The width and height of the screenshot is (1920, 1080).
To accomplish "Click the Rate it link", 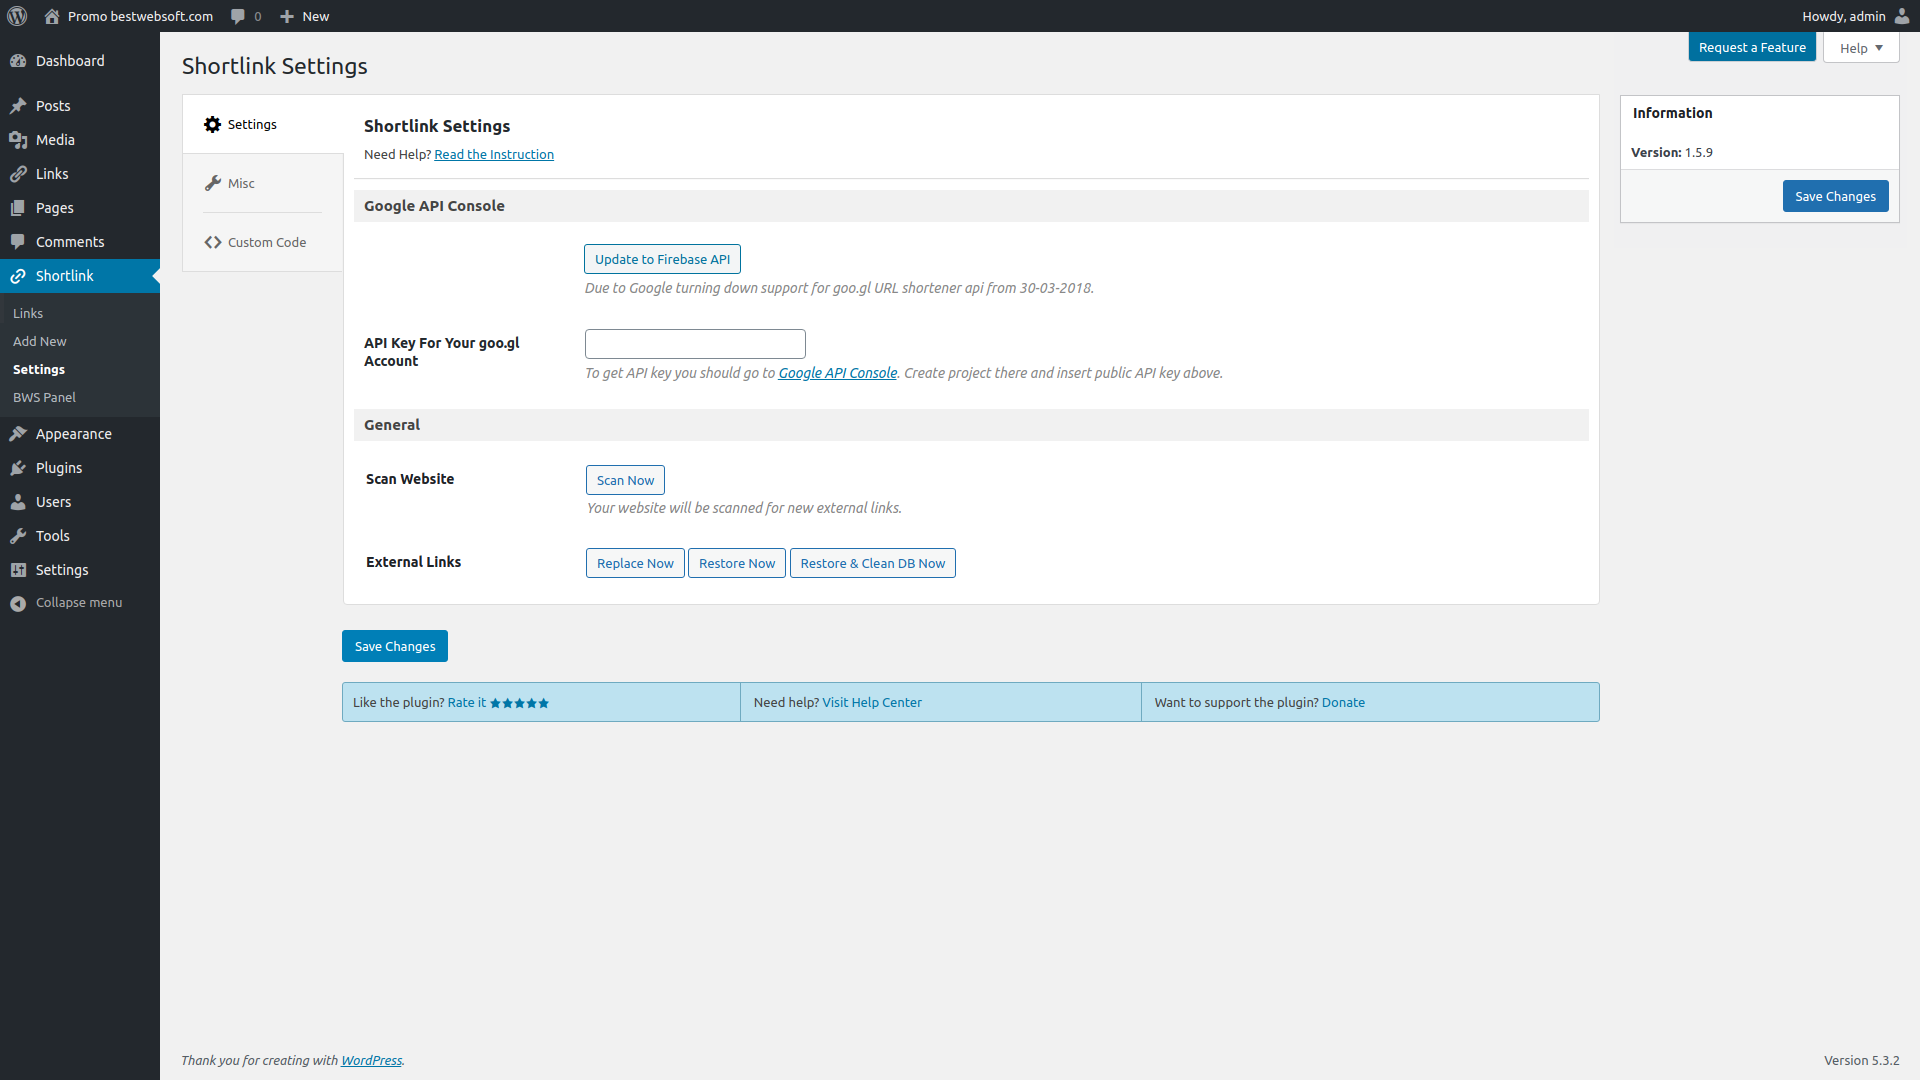I will click(x=467, y=703).
